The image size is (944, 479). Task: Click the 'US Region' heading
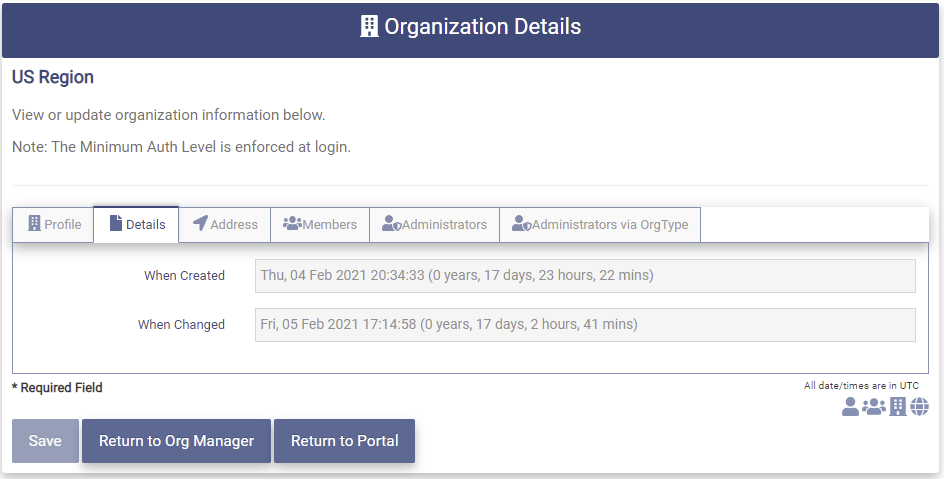pyautogui.click(x=53, y=77)
